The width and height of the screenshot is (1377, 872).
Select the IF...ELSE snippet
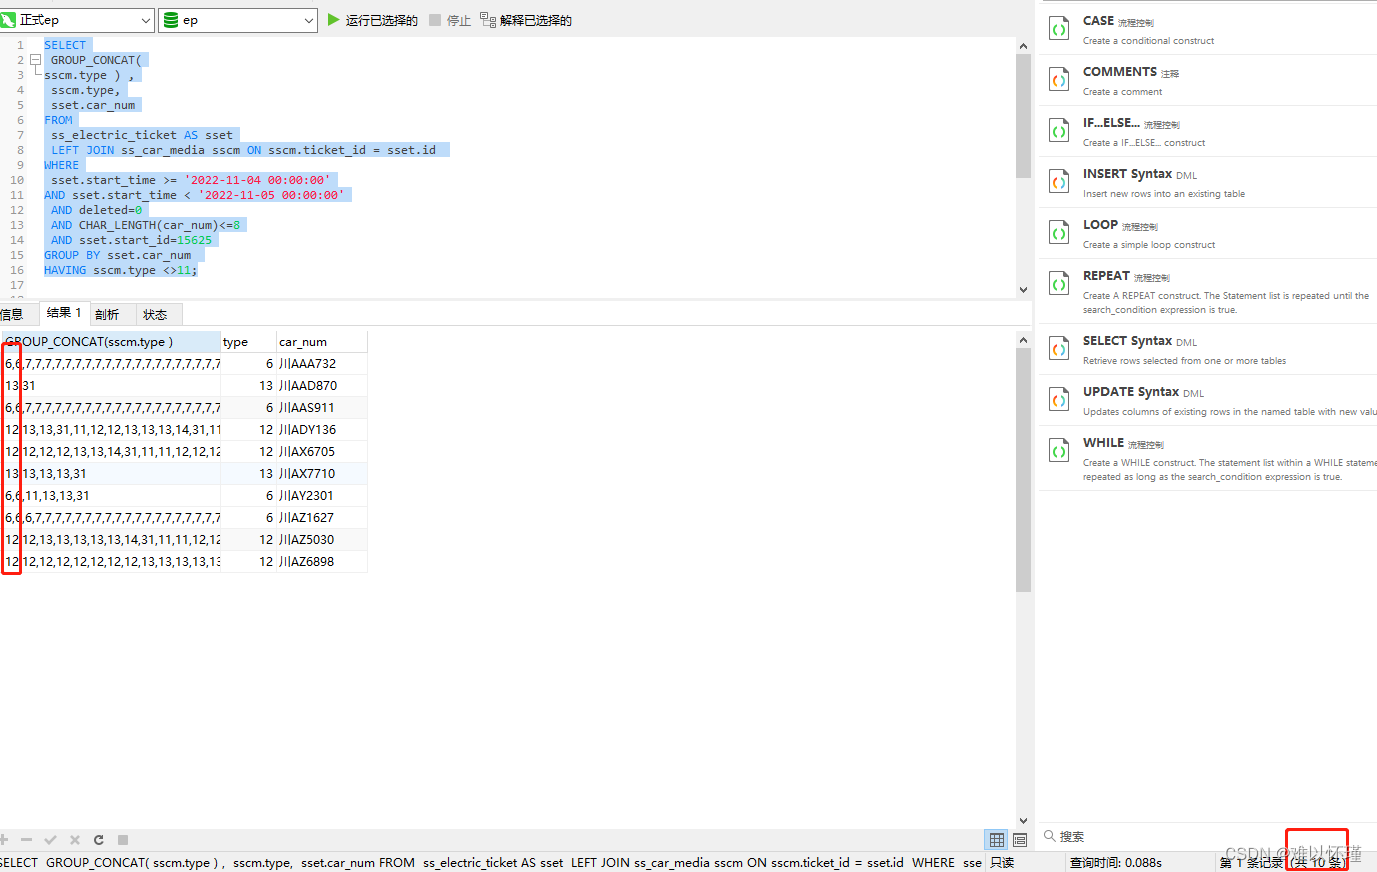coord(1208,132)
